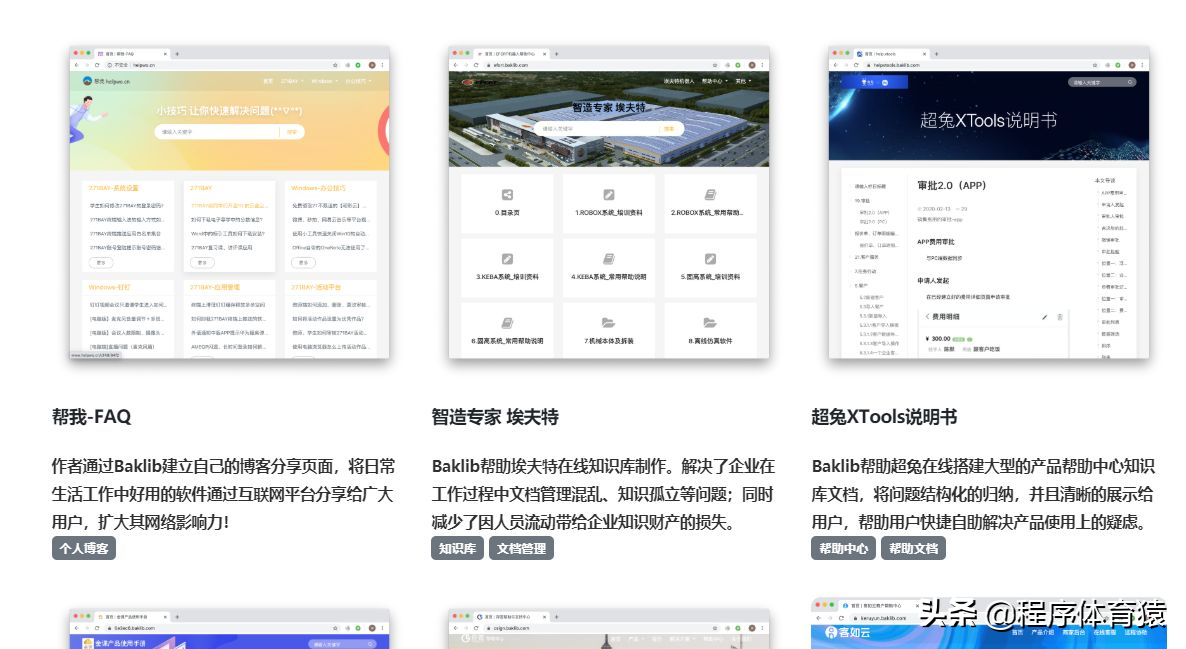Click the 埃夫特 screenshot keyword search field
Viewport: 1186px width, 649px height.
(x=598, y=129)
